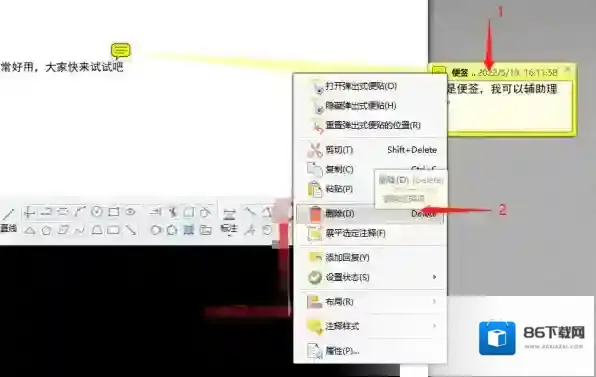Click the polygon-circle tool beside the ellipse
The image size is (596, 377).
(x=172, y=230)
